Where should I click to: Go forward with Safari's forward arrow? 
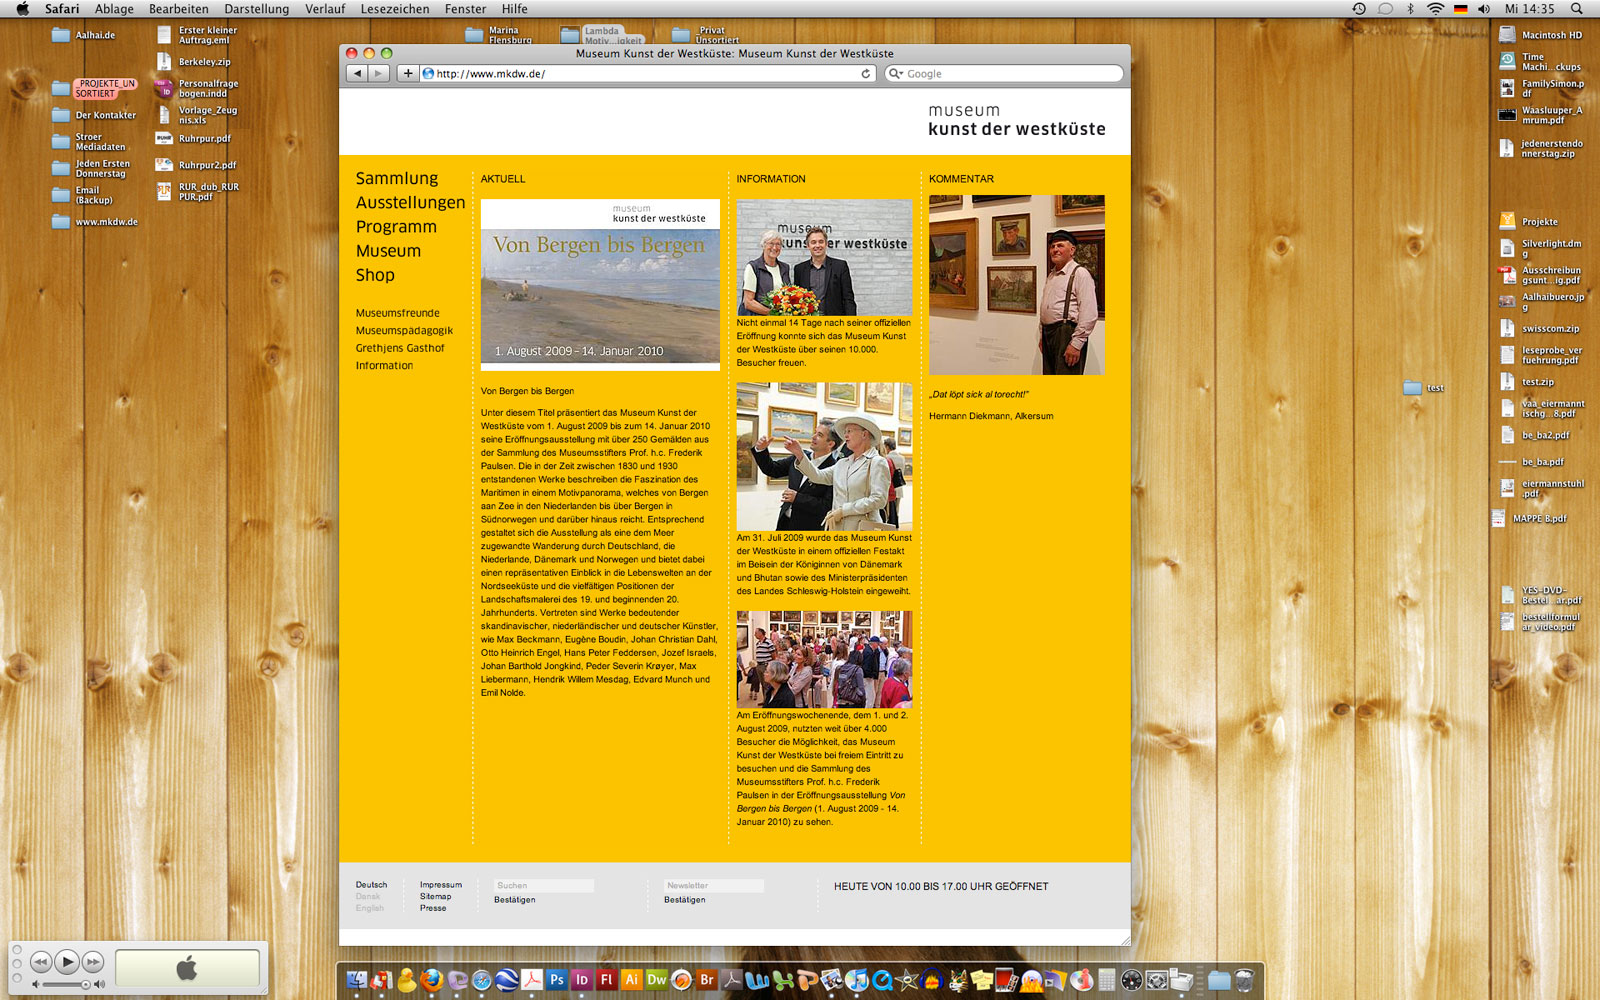378,73
